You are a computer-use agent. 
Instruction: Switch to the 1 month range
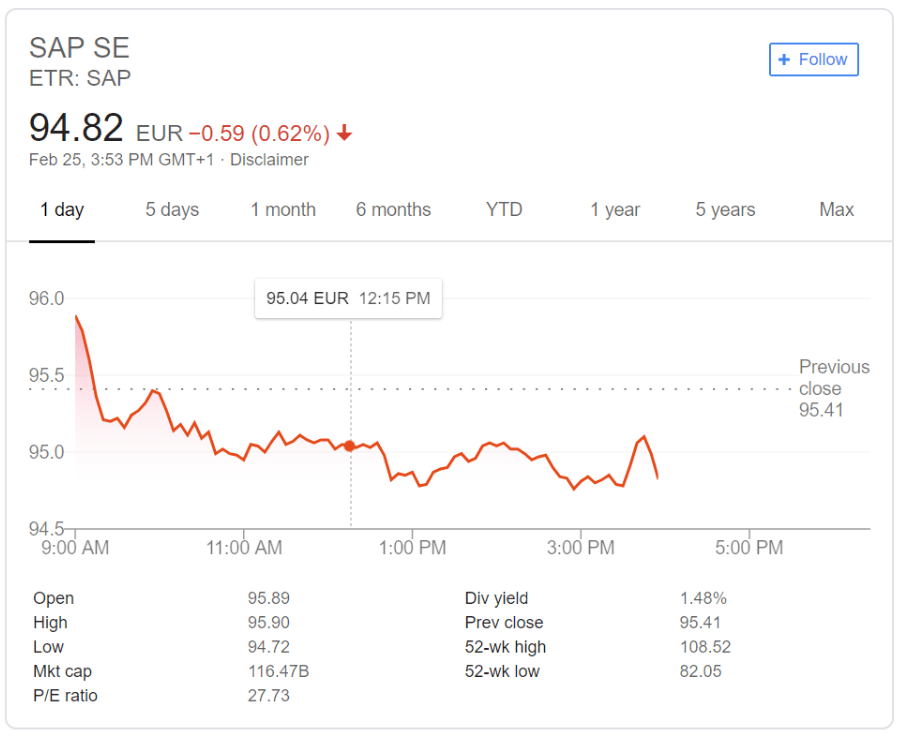(x=283, y=210)
